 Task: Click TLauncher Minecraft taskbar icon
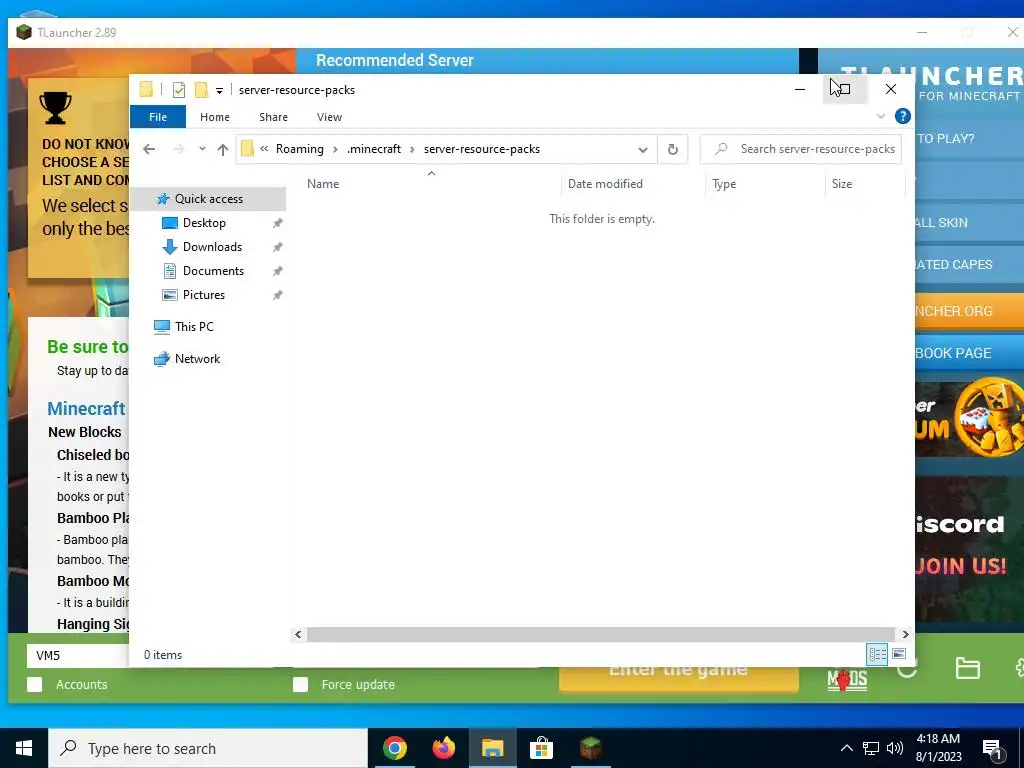click(x=590, y=748)
